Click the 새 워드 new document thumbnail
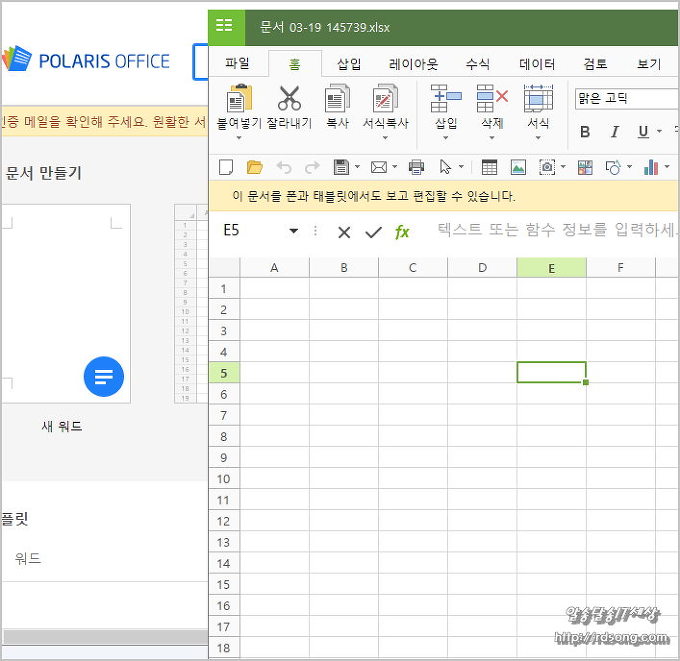680x661 pixels. [66, 304]
